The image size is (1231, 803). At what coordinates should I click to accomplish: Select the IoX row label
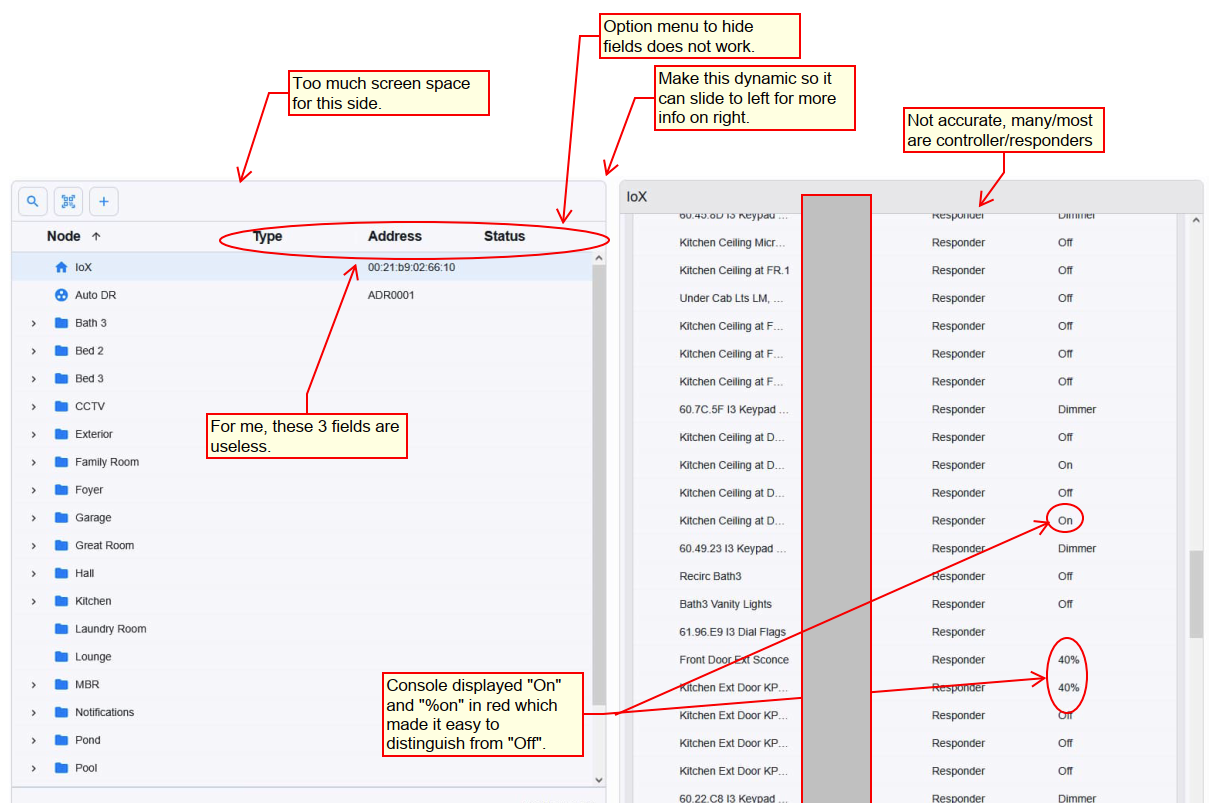point(83,267)
